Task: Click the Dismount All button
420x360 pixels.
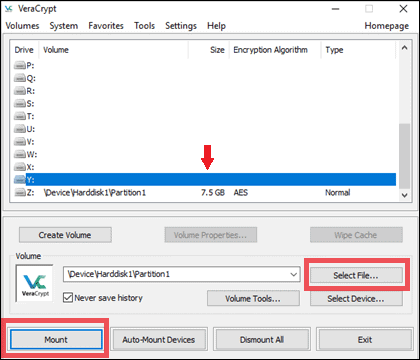Action: click(262, 340)
